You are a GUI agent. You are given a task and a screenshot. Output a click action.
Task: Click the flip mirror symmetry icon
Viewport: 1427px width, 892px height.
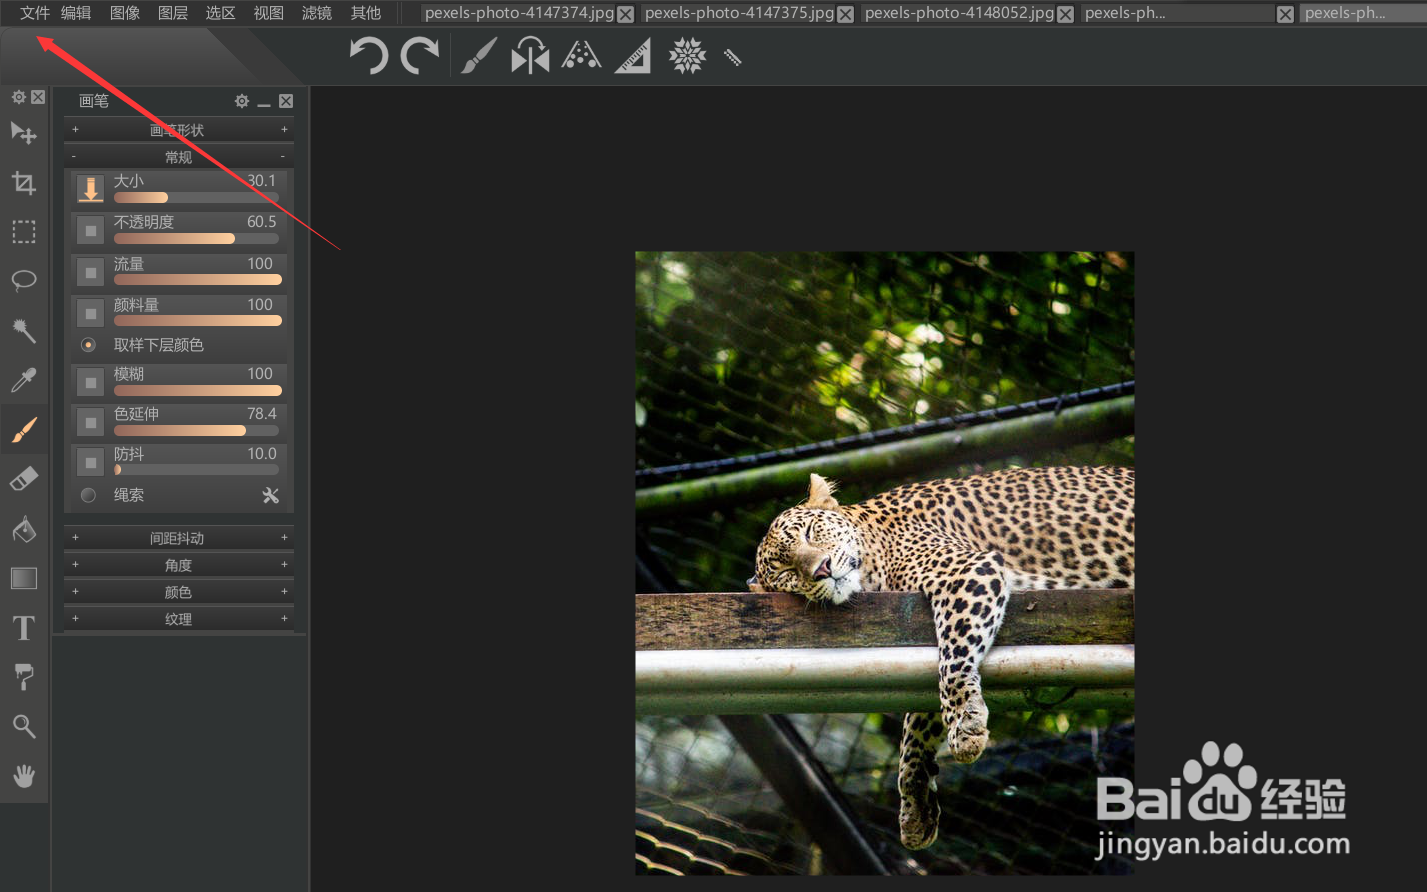[530, 56]
